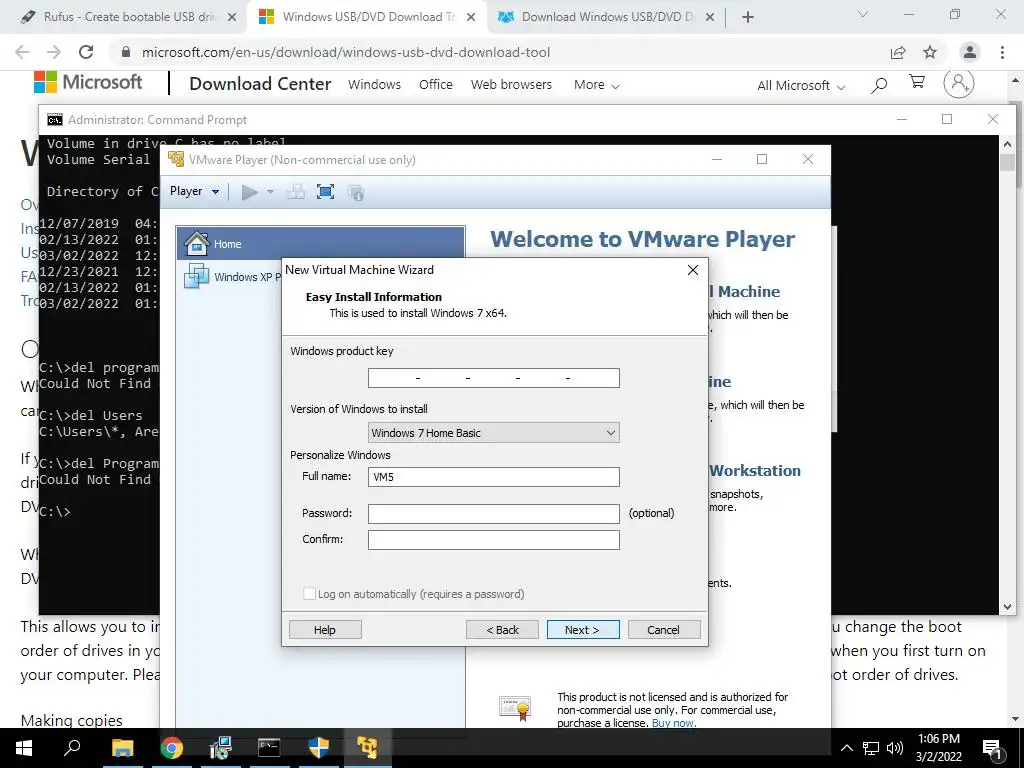Bookmark this page with the star icon
The width and height of the screenshot is (1024, 768).
(x=930, y=52)
